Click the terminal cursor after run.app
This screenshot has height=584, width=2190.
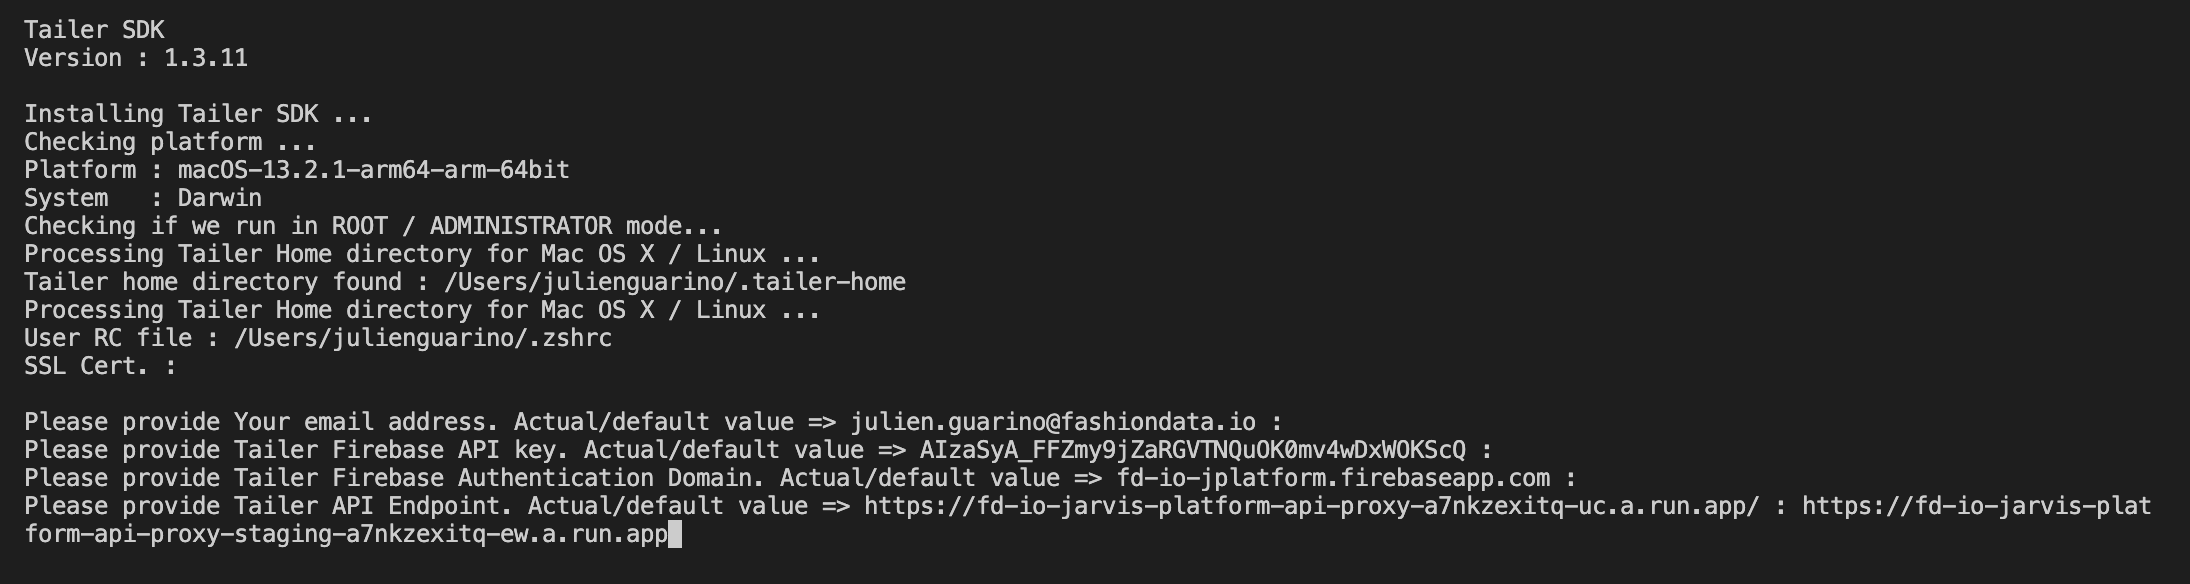[675, 534]
